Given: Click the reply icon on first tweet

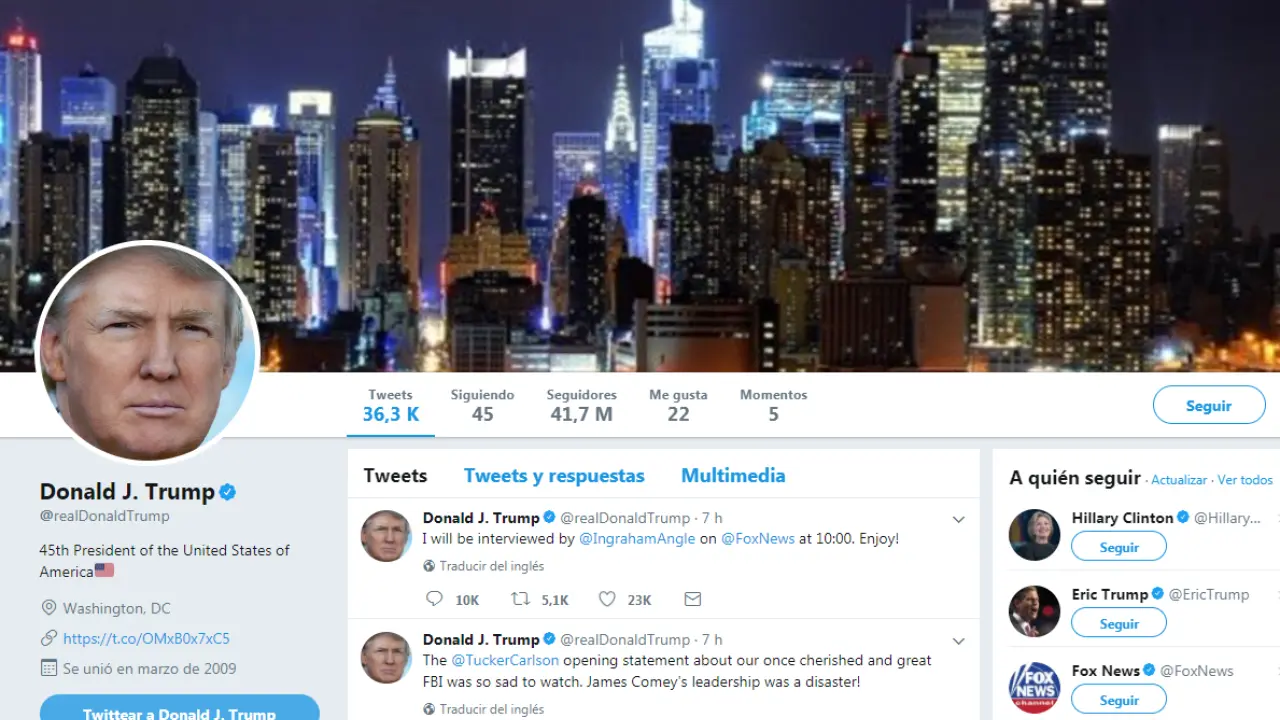Looking at the screenshot, I should pos(434,599).
